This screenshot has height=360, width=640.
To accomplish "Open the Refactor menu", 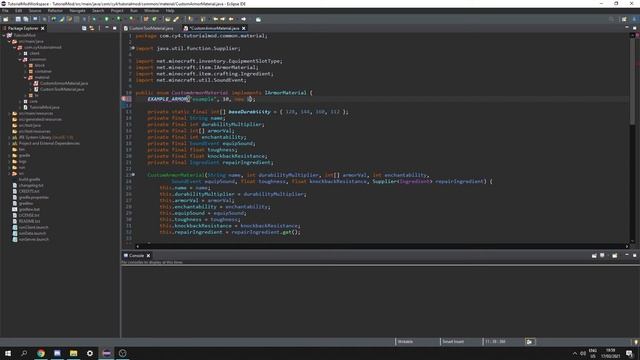I will point(55,11).
